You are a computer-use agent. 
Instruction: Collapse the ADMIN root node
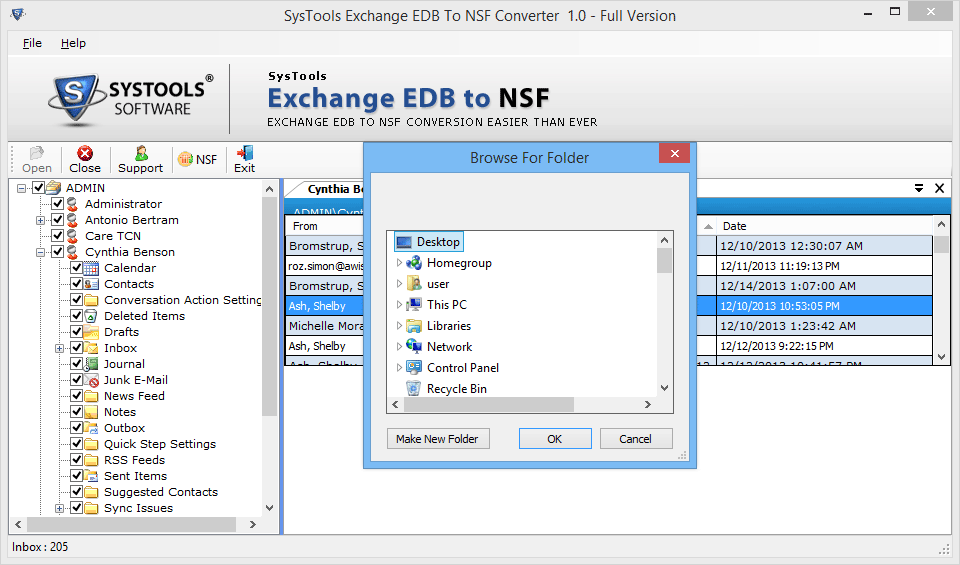click(21, 188)
